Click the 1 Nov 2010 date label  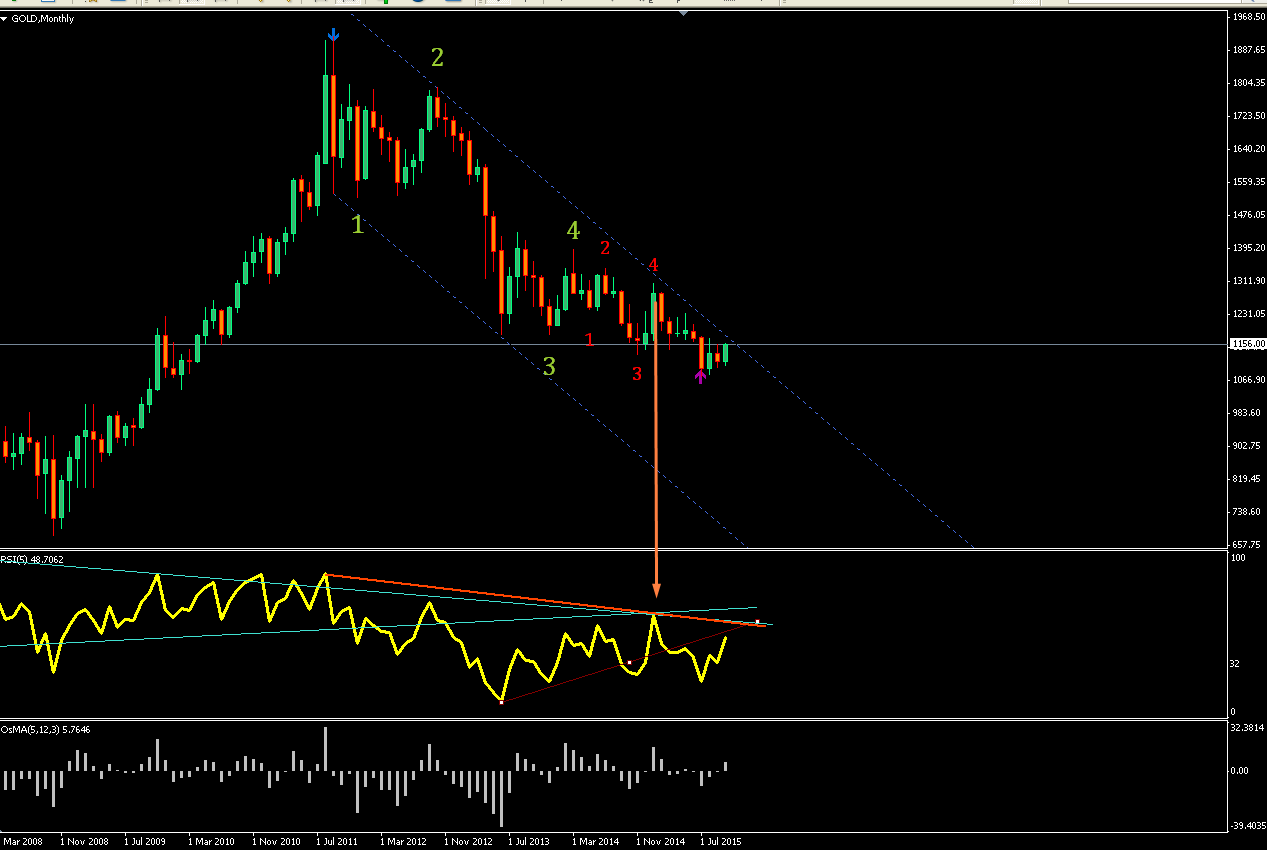tap(276, 842)
